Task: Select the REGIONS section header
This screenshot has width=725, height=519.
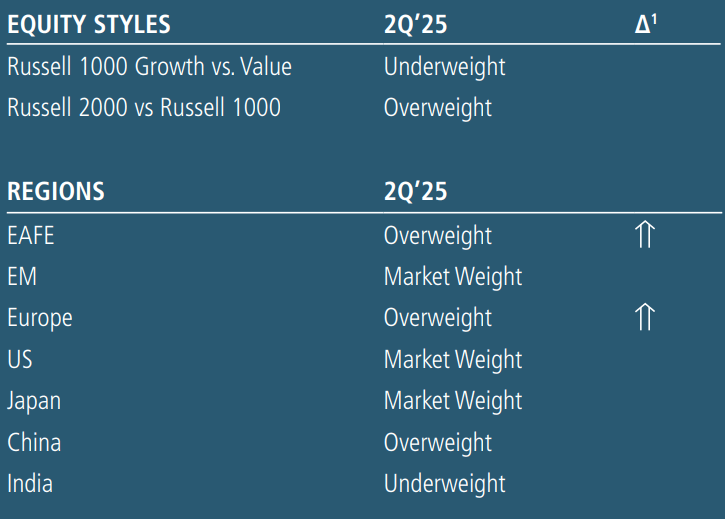Action: 56,191
